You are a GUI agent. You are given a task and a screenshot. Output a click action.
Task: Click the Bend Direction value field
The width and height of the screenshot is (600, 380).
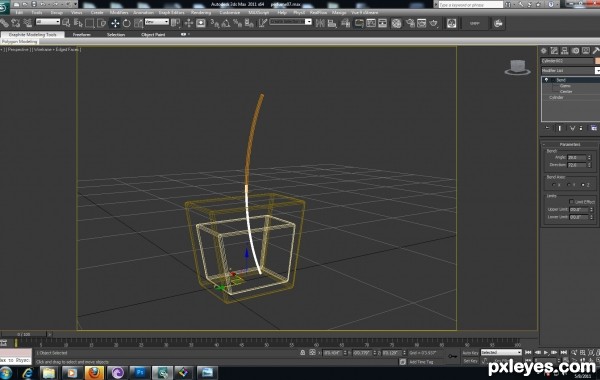(577, 165)
